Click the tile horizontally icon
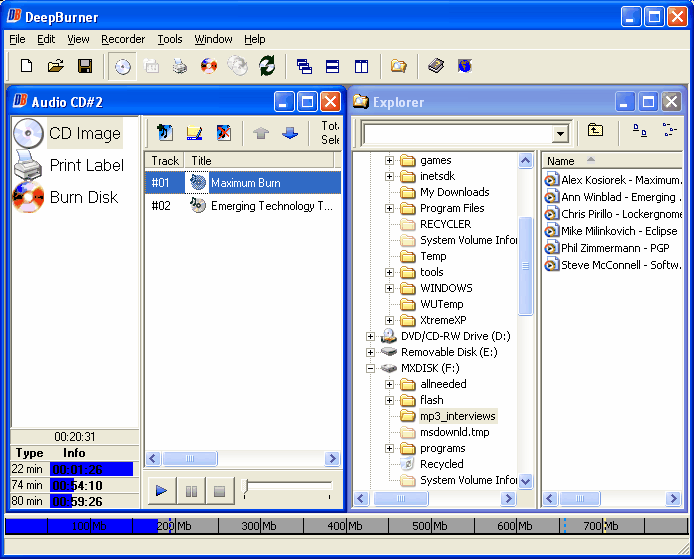The image size is (694, 559). (332, 66)
